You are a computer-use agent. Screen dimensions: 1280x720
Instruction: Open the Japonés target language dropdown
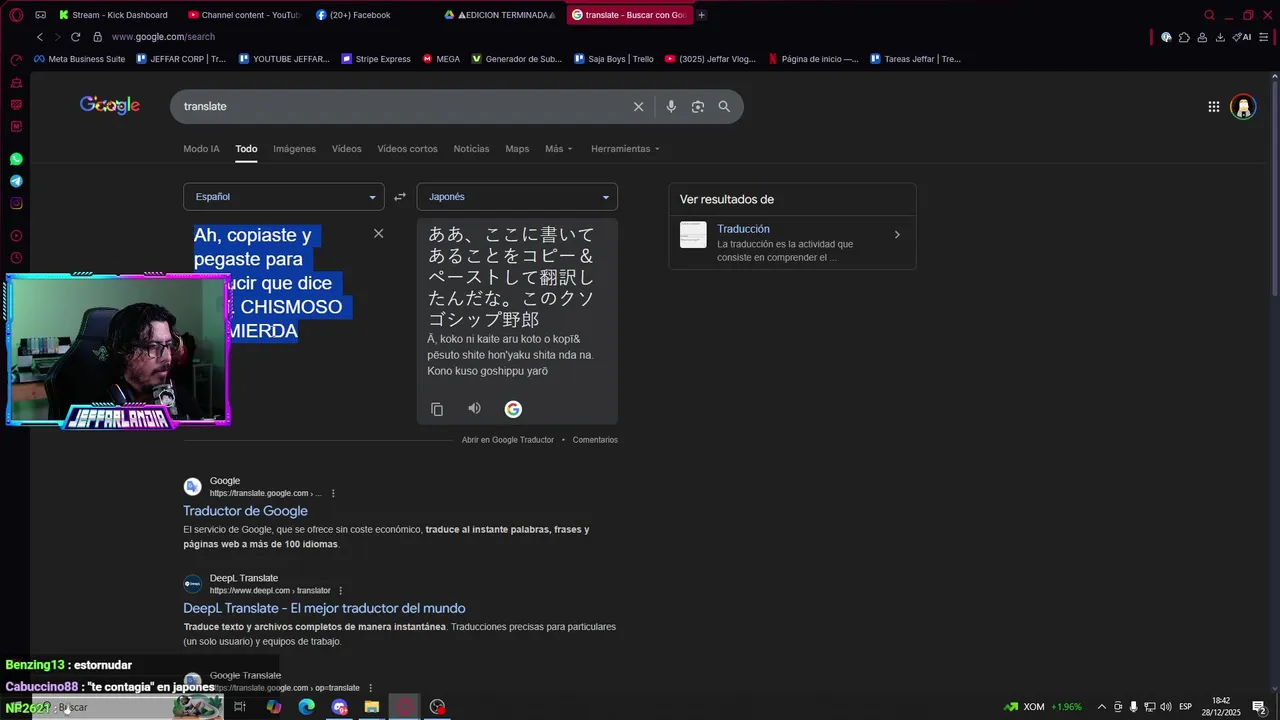[517, 197]
